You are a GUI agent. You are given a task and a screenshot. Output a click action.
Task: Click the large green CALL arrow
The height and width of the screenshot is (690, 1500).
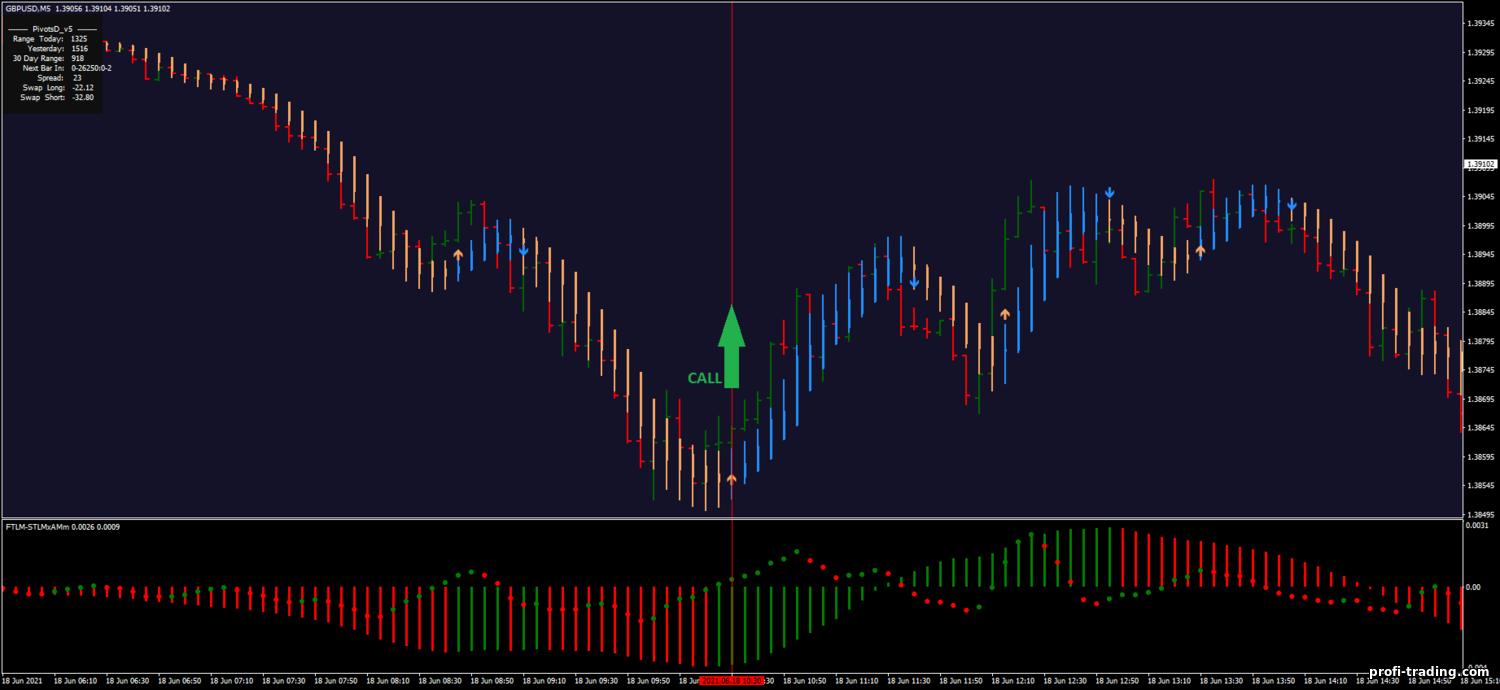732,346
